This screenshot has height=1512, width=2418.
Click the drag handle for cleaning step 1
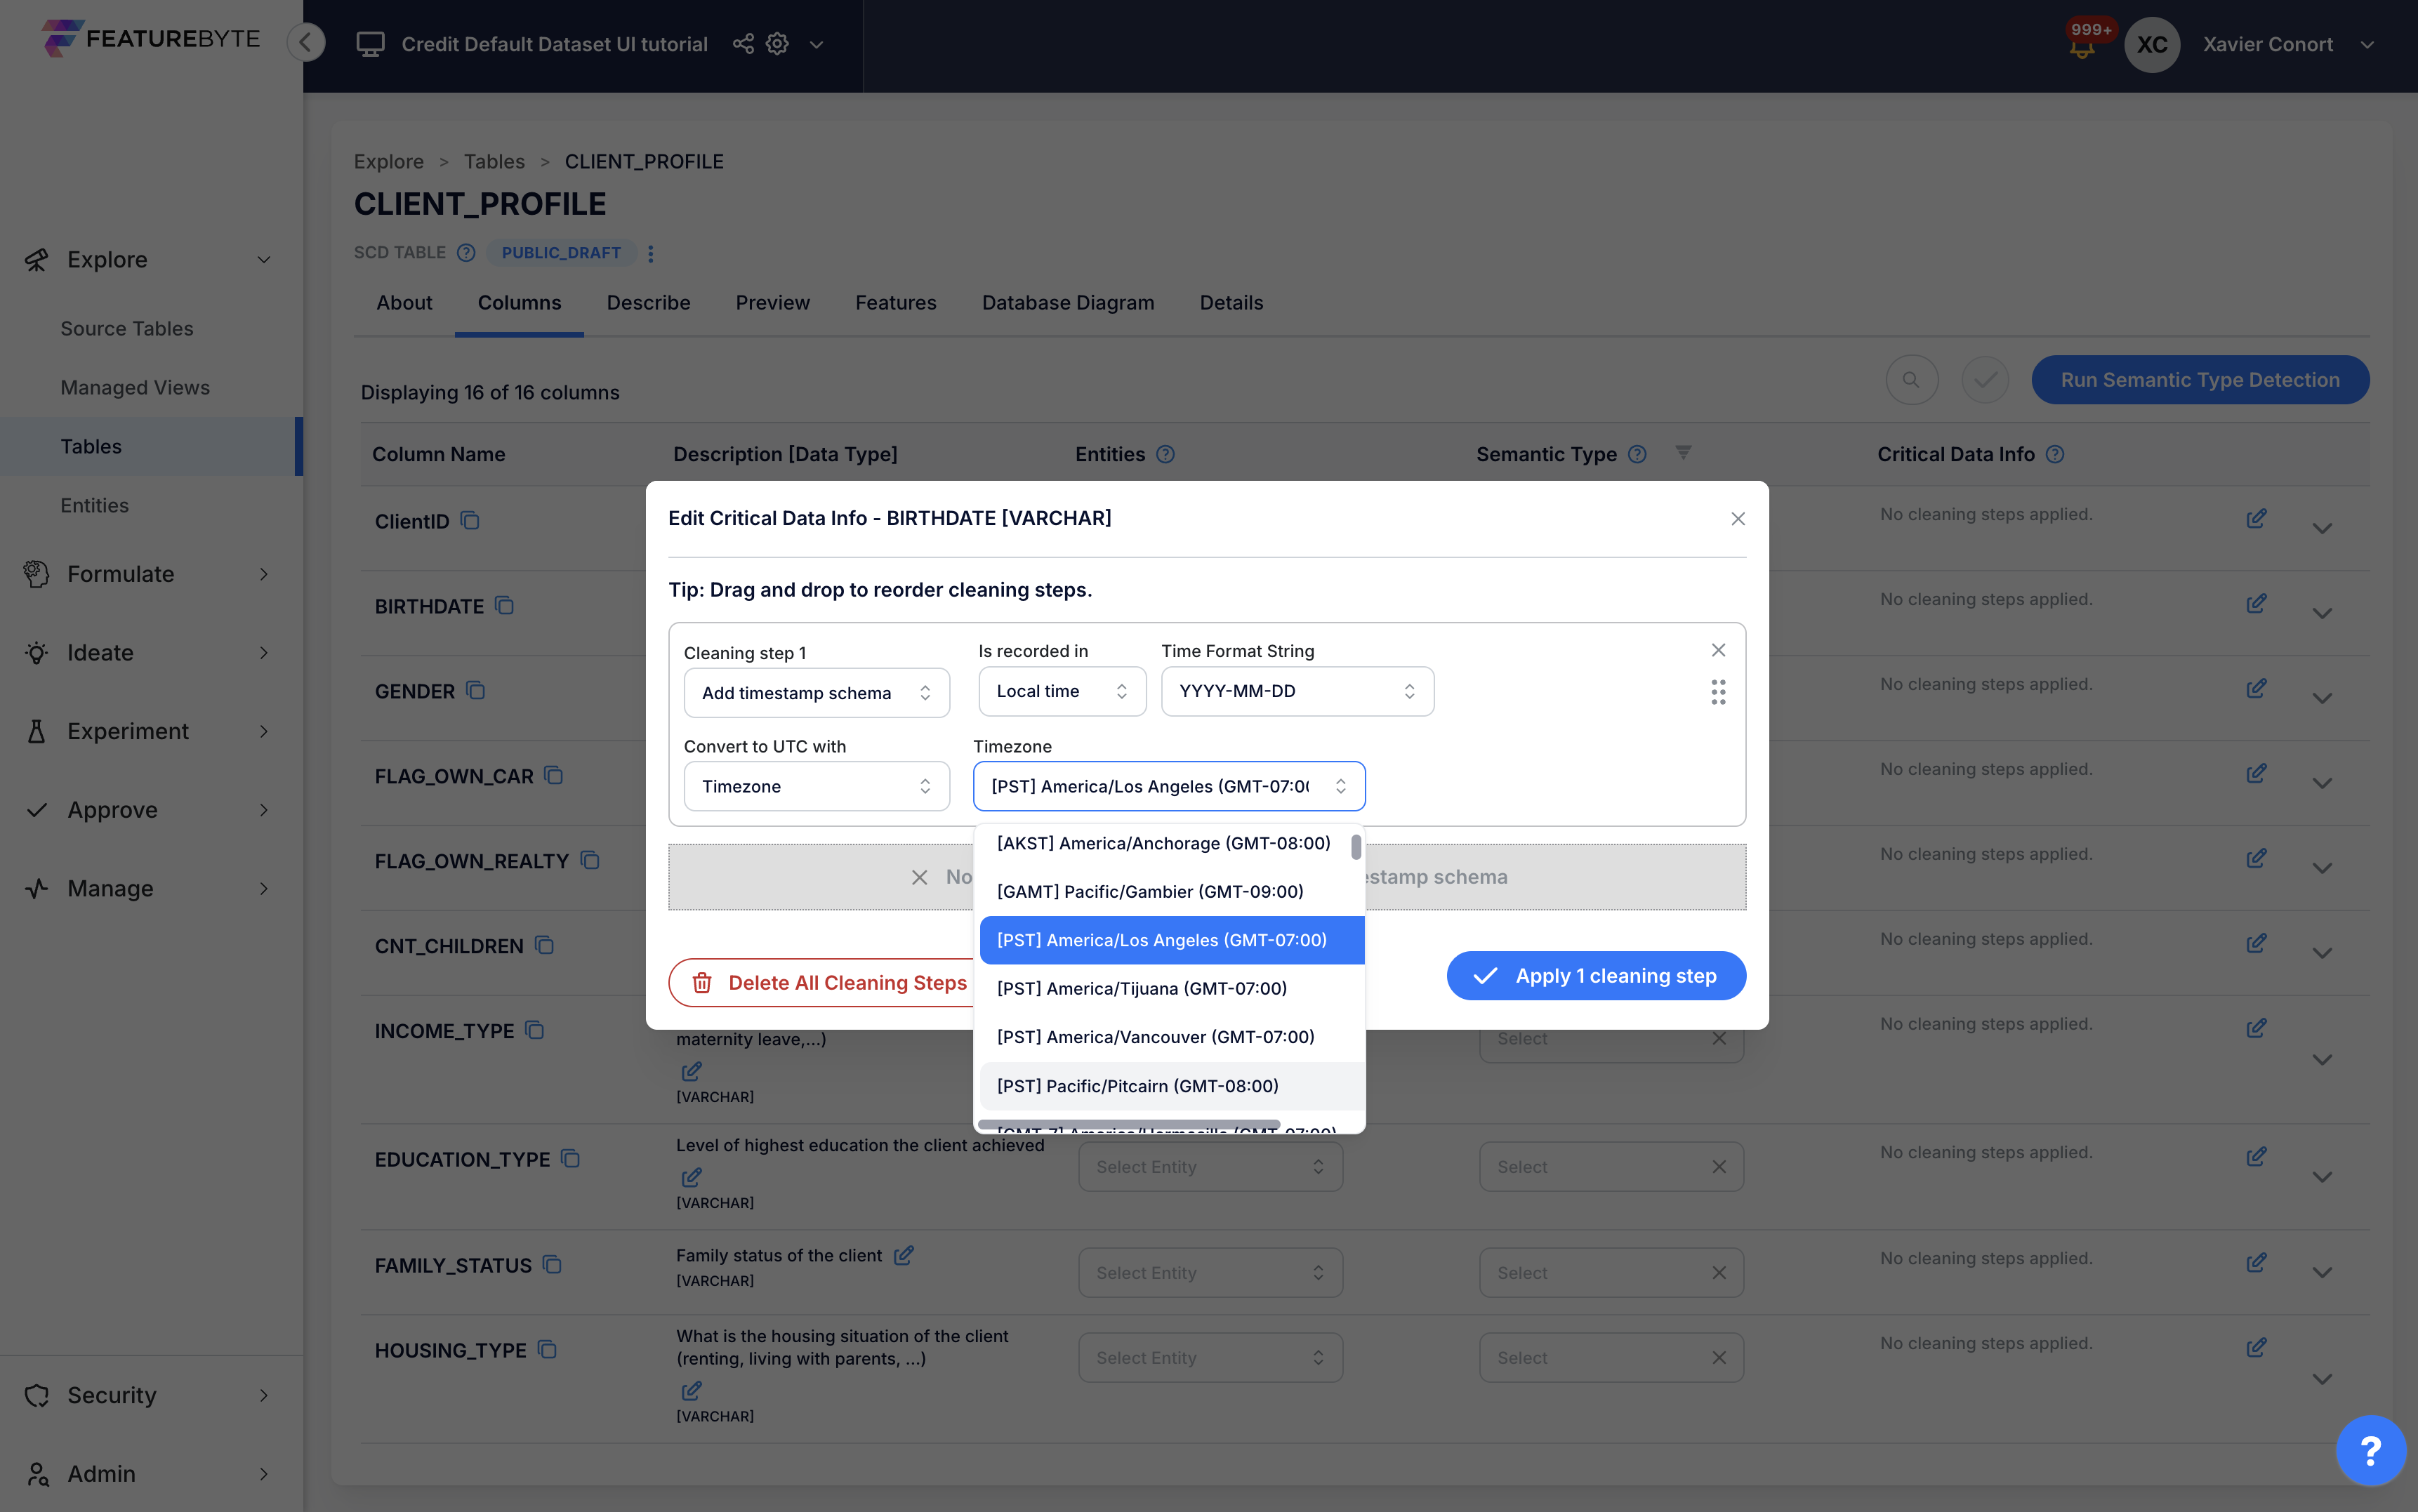1718,692
